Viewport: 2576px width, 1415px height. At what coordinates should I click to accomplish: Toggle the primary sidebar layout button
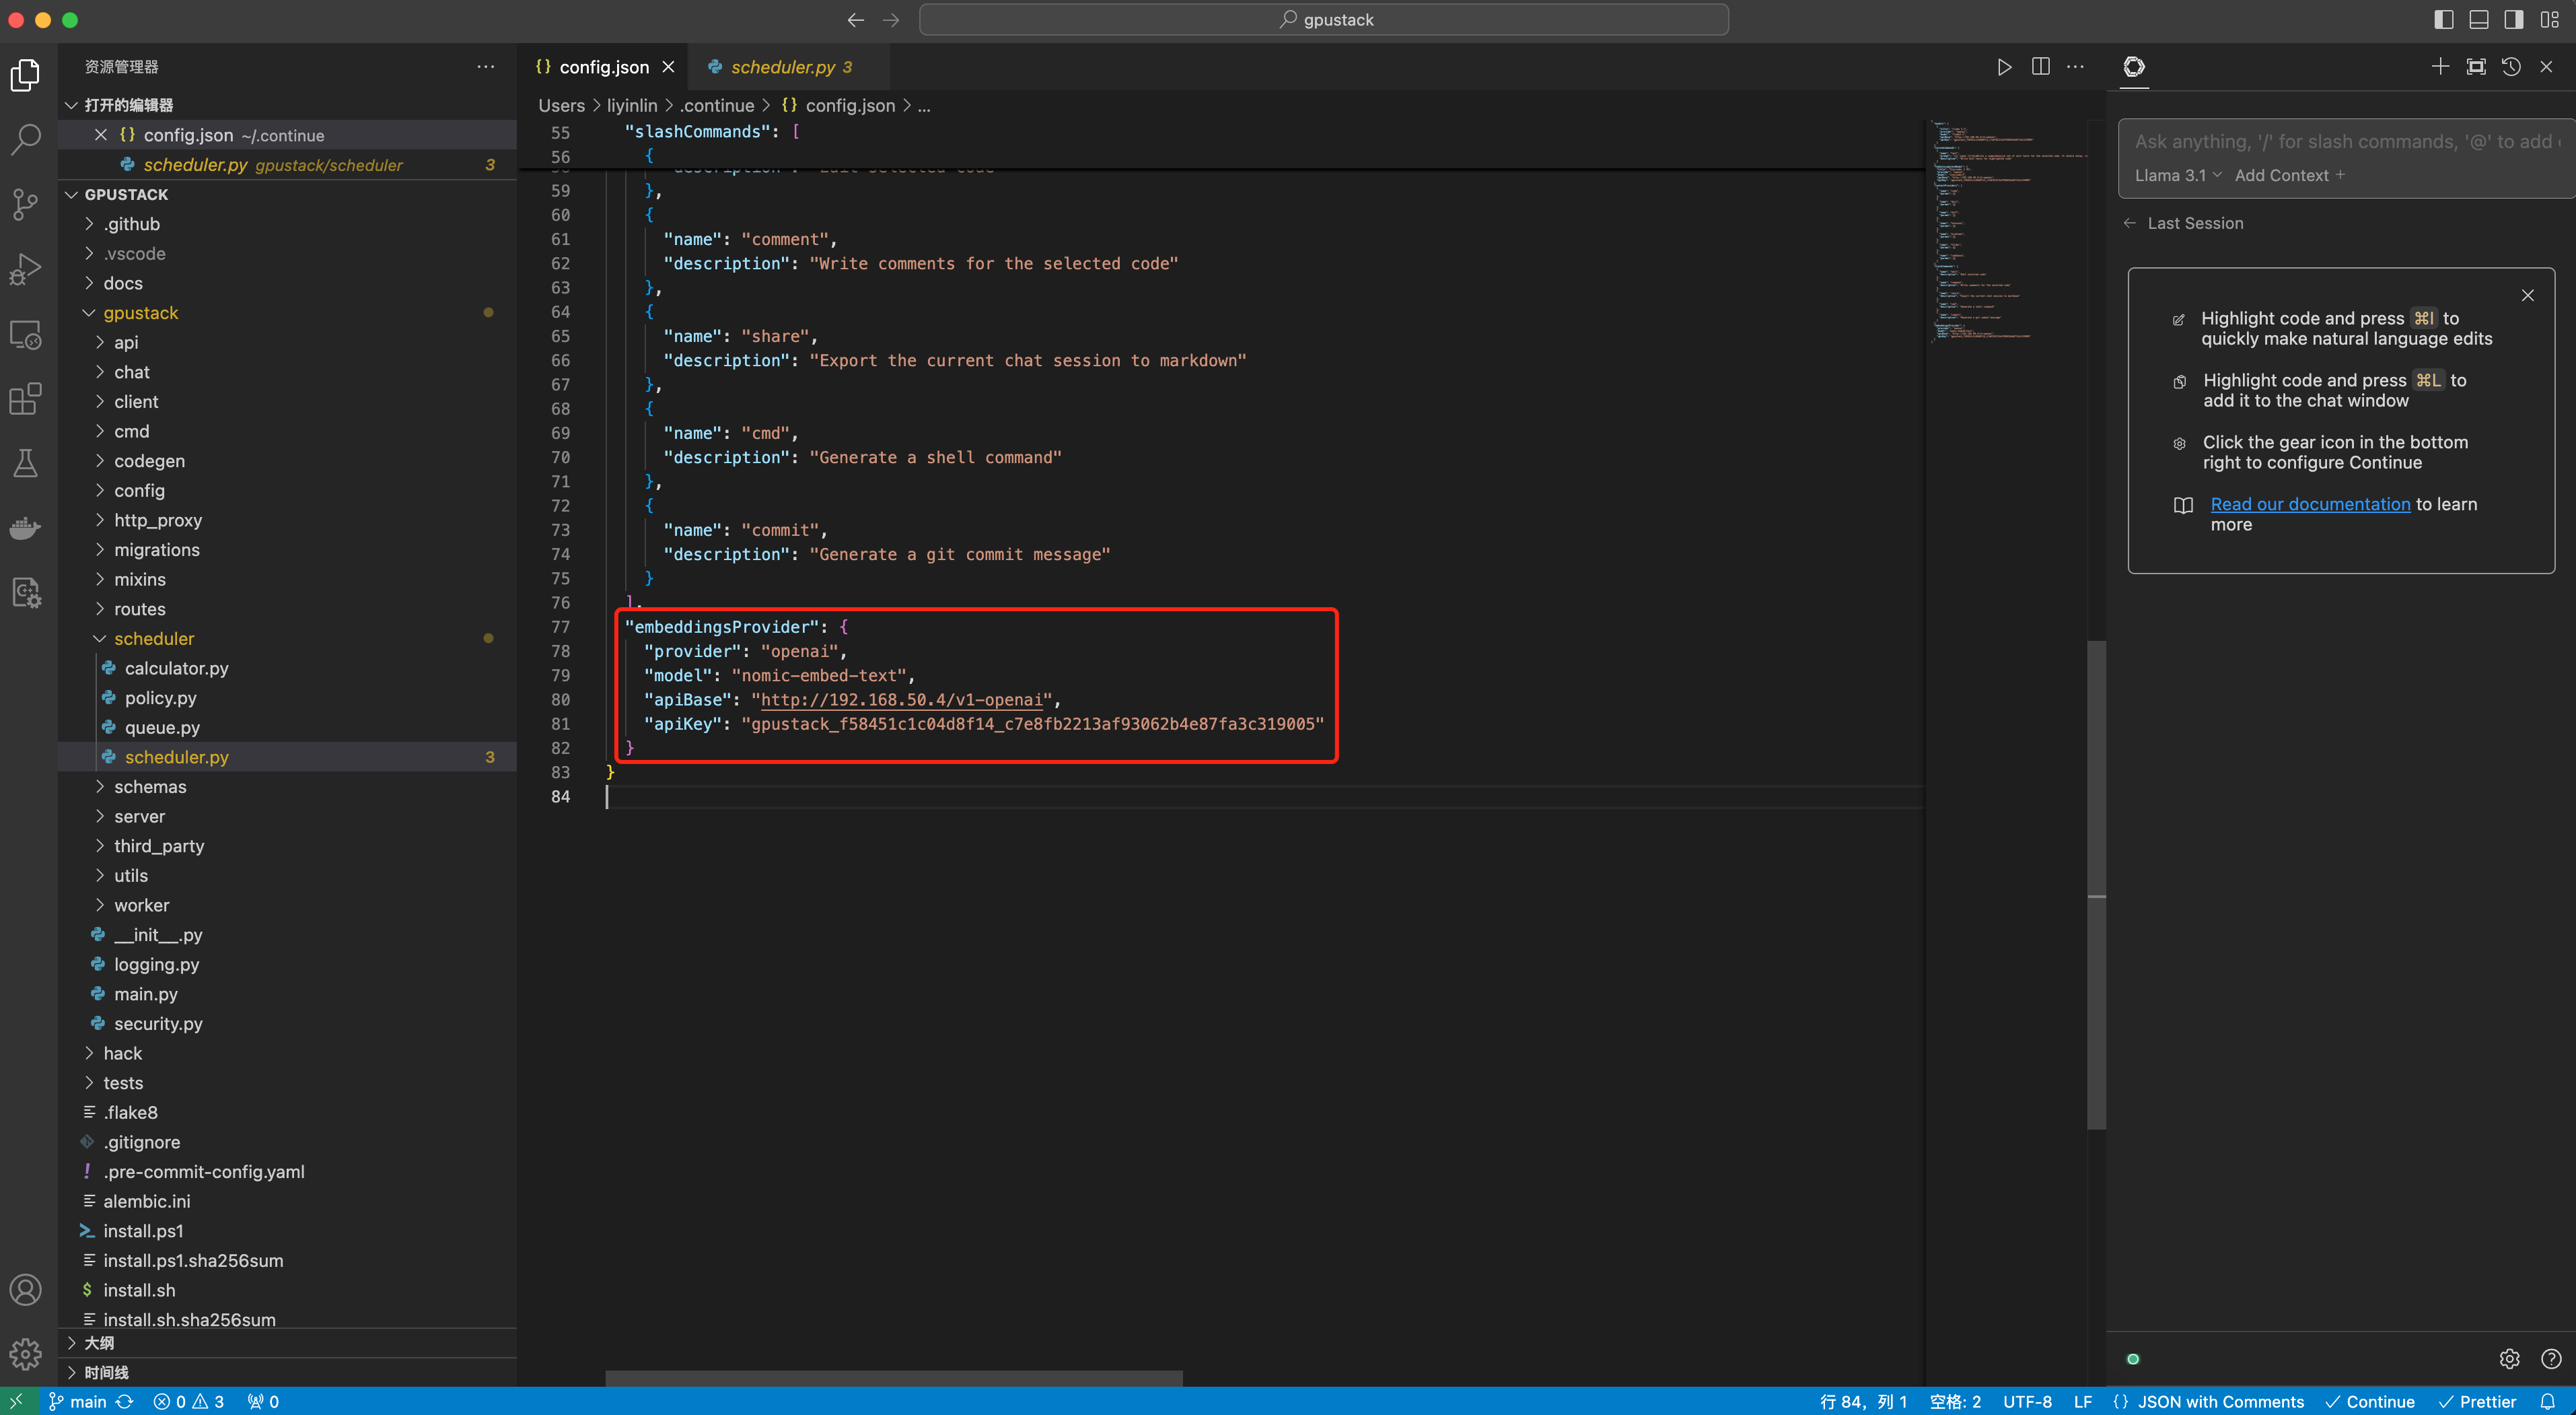coord(2444,20)
